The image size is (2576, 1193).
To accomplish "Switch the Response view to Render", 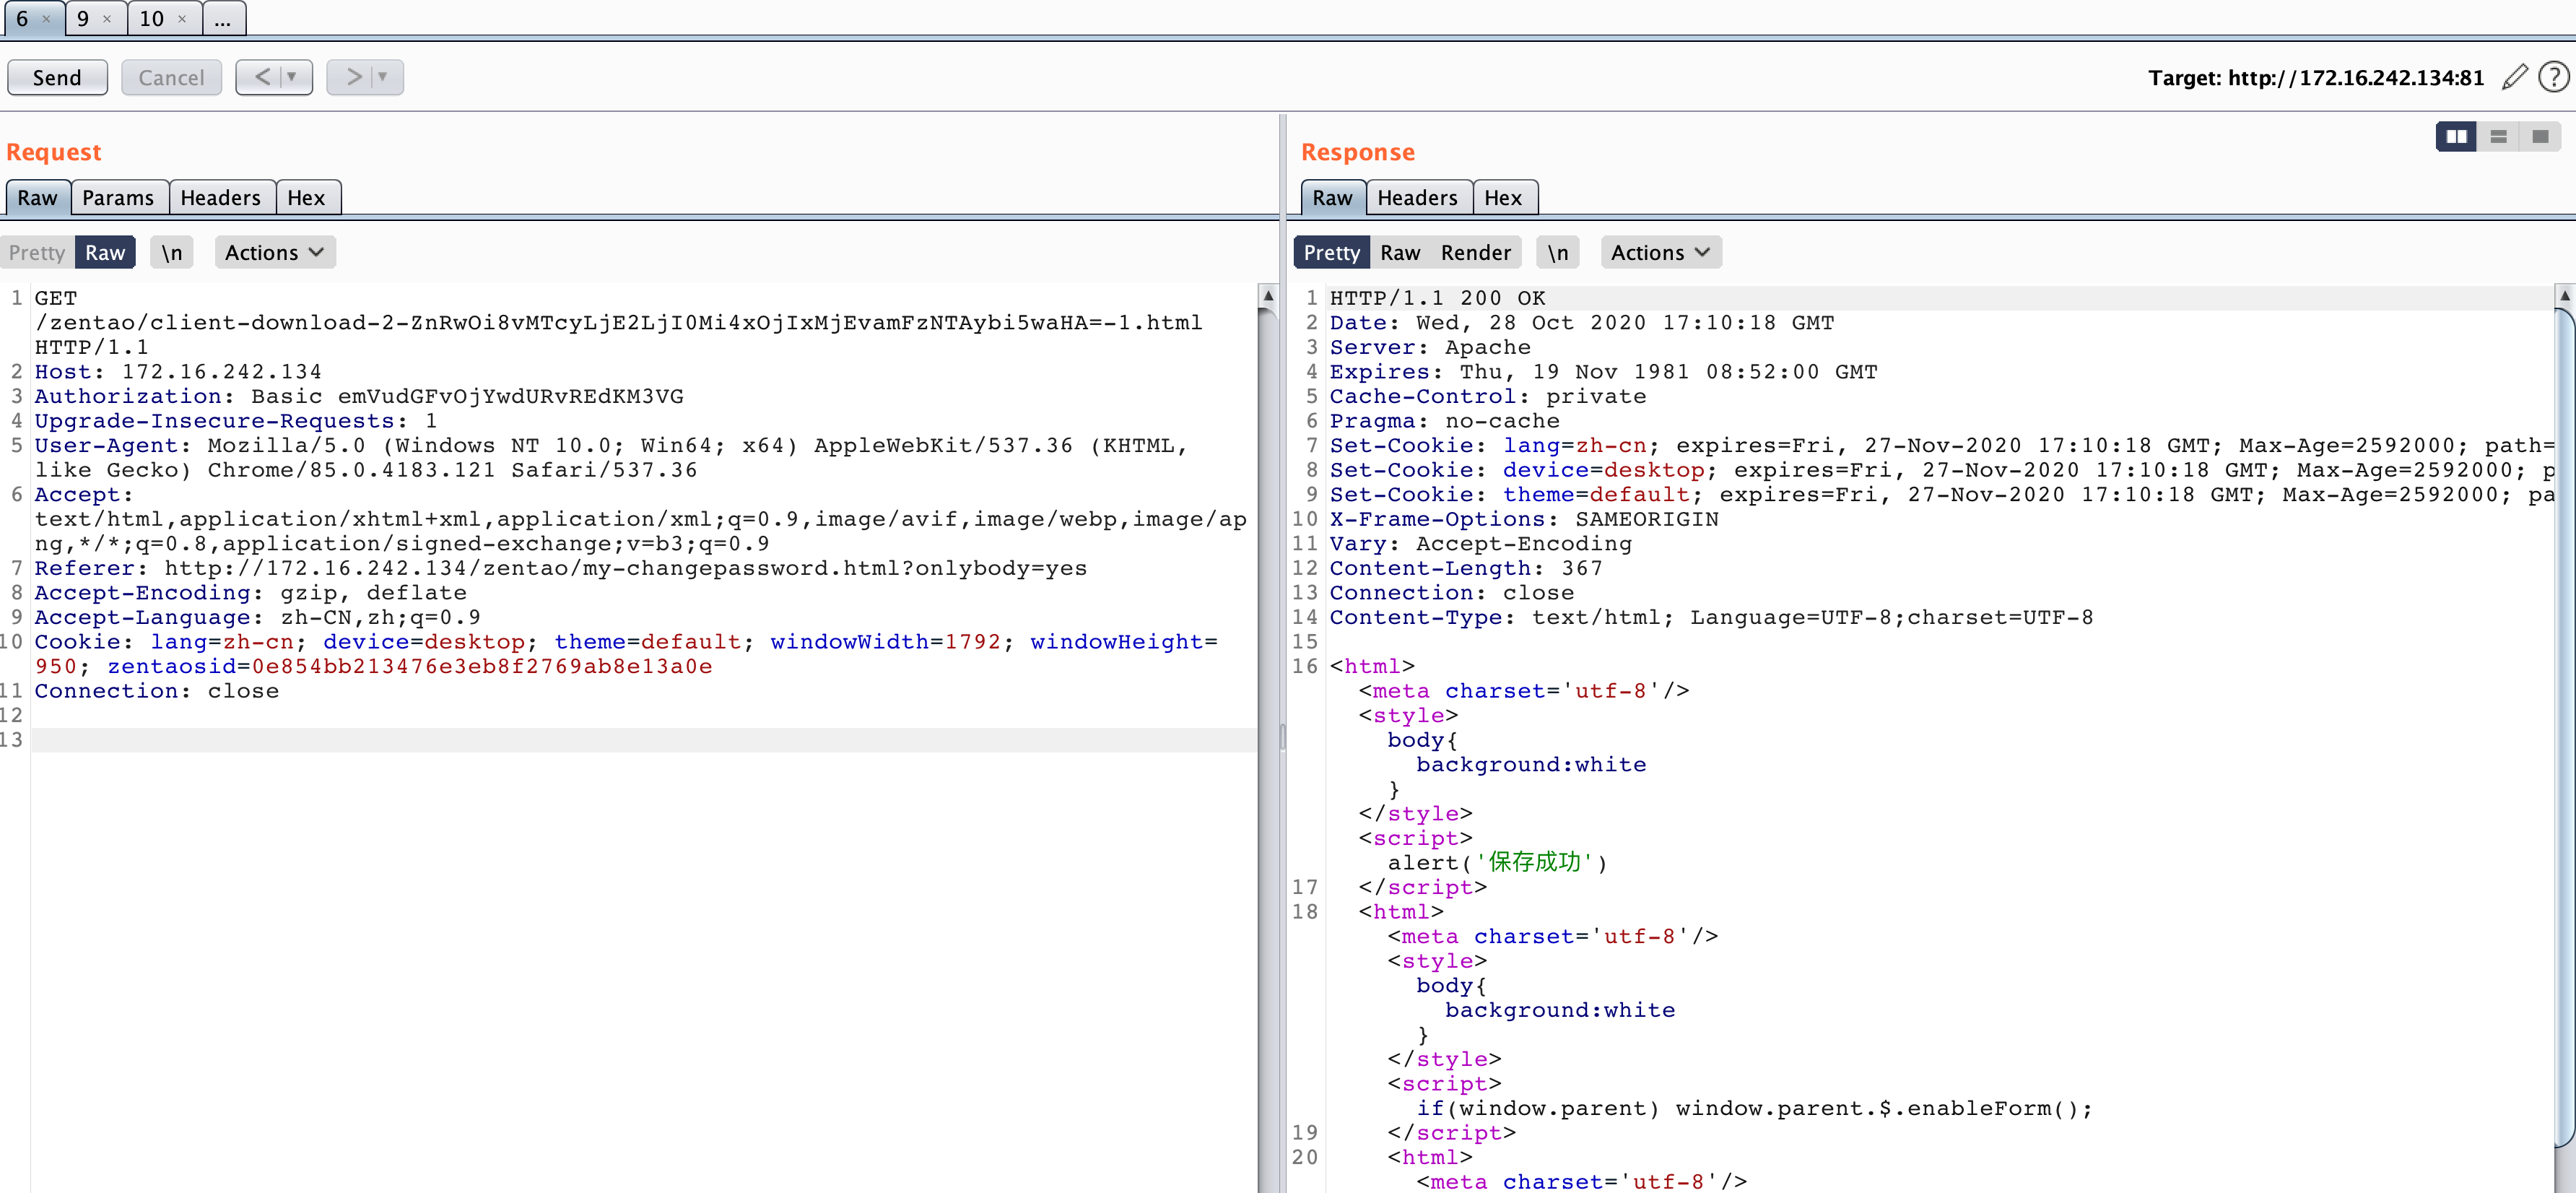I will point(1475,252).
